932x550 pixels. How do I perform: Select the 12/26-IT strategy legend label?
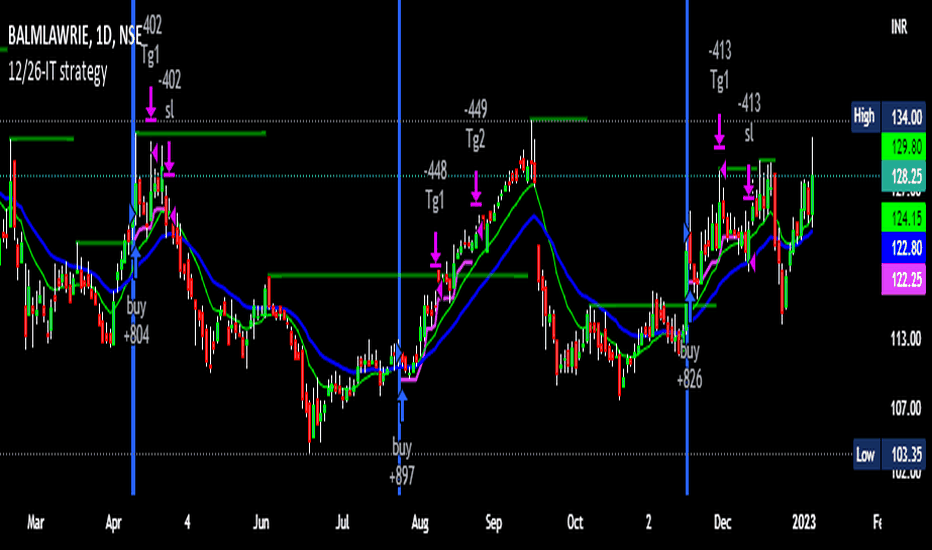coord(58,72)
